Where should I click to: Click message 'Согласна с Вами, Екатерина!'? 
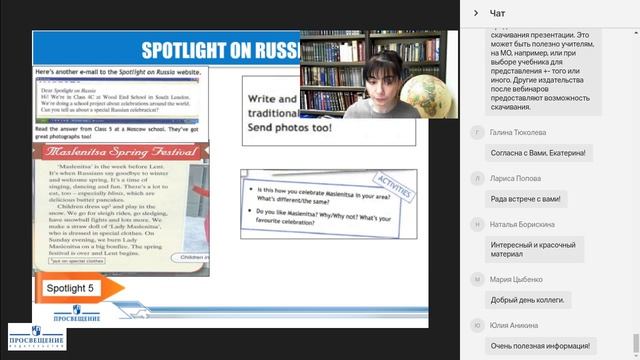[538, 153]
